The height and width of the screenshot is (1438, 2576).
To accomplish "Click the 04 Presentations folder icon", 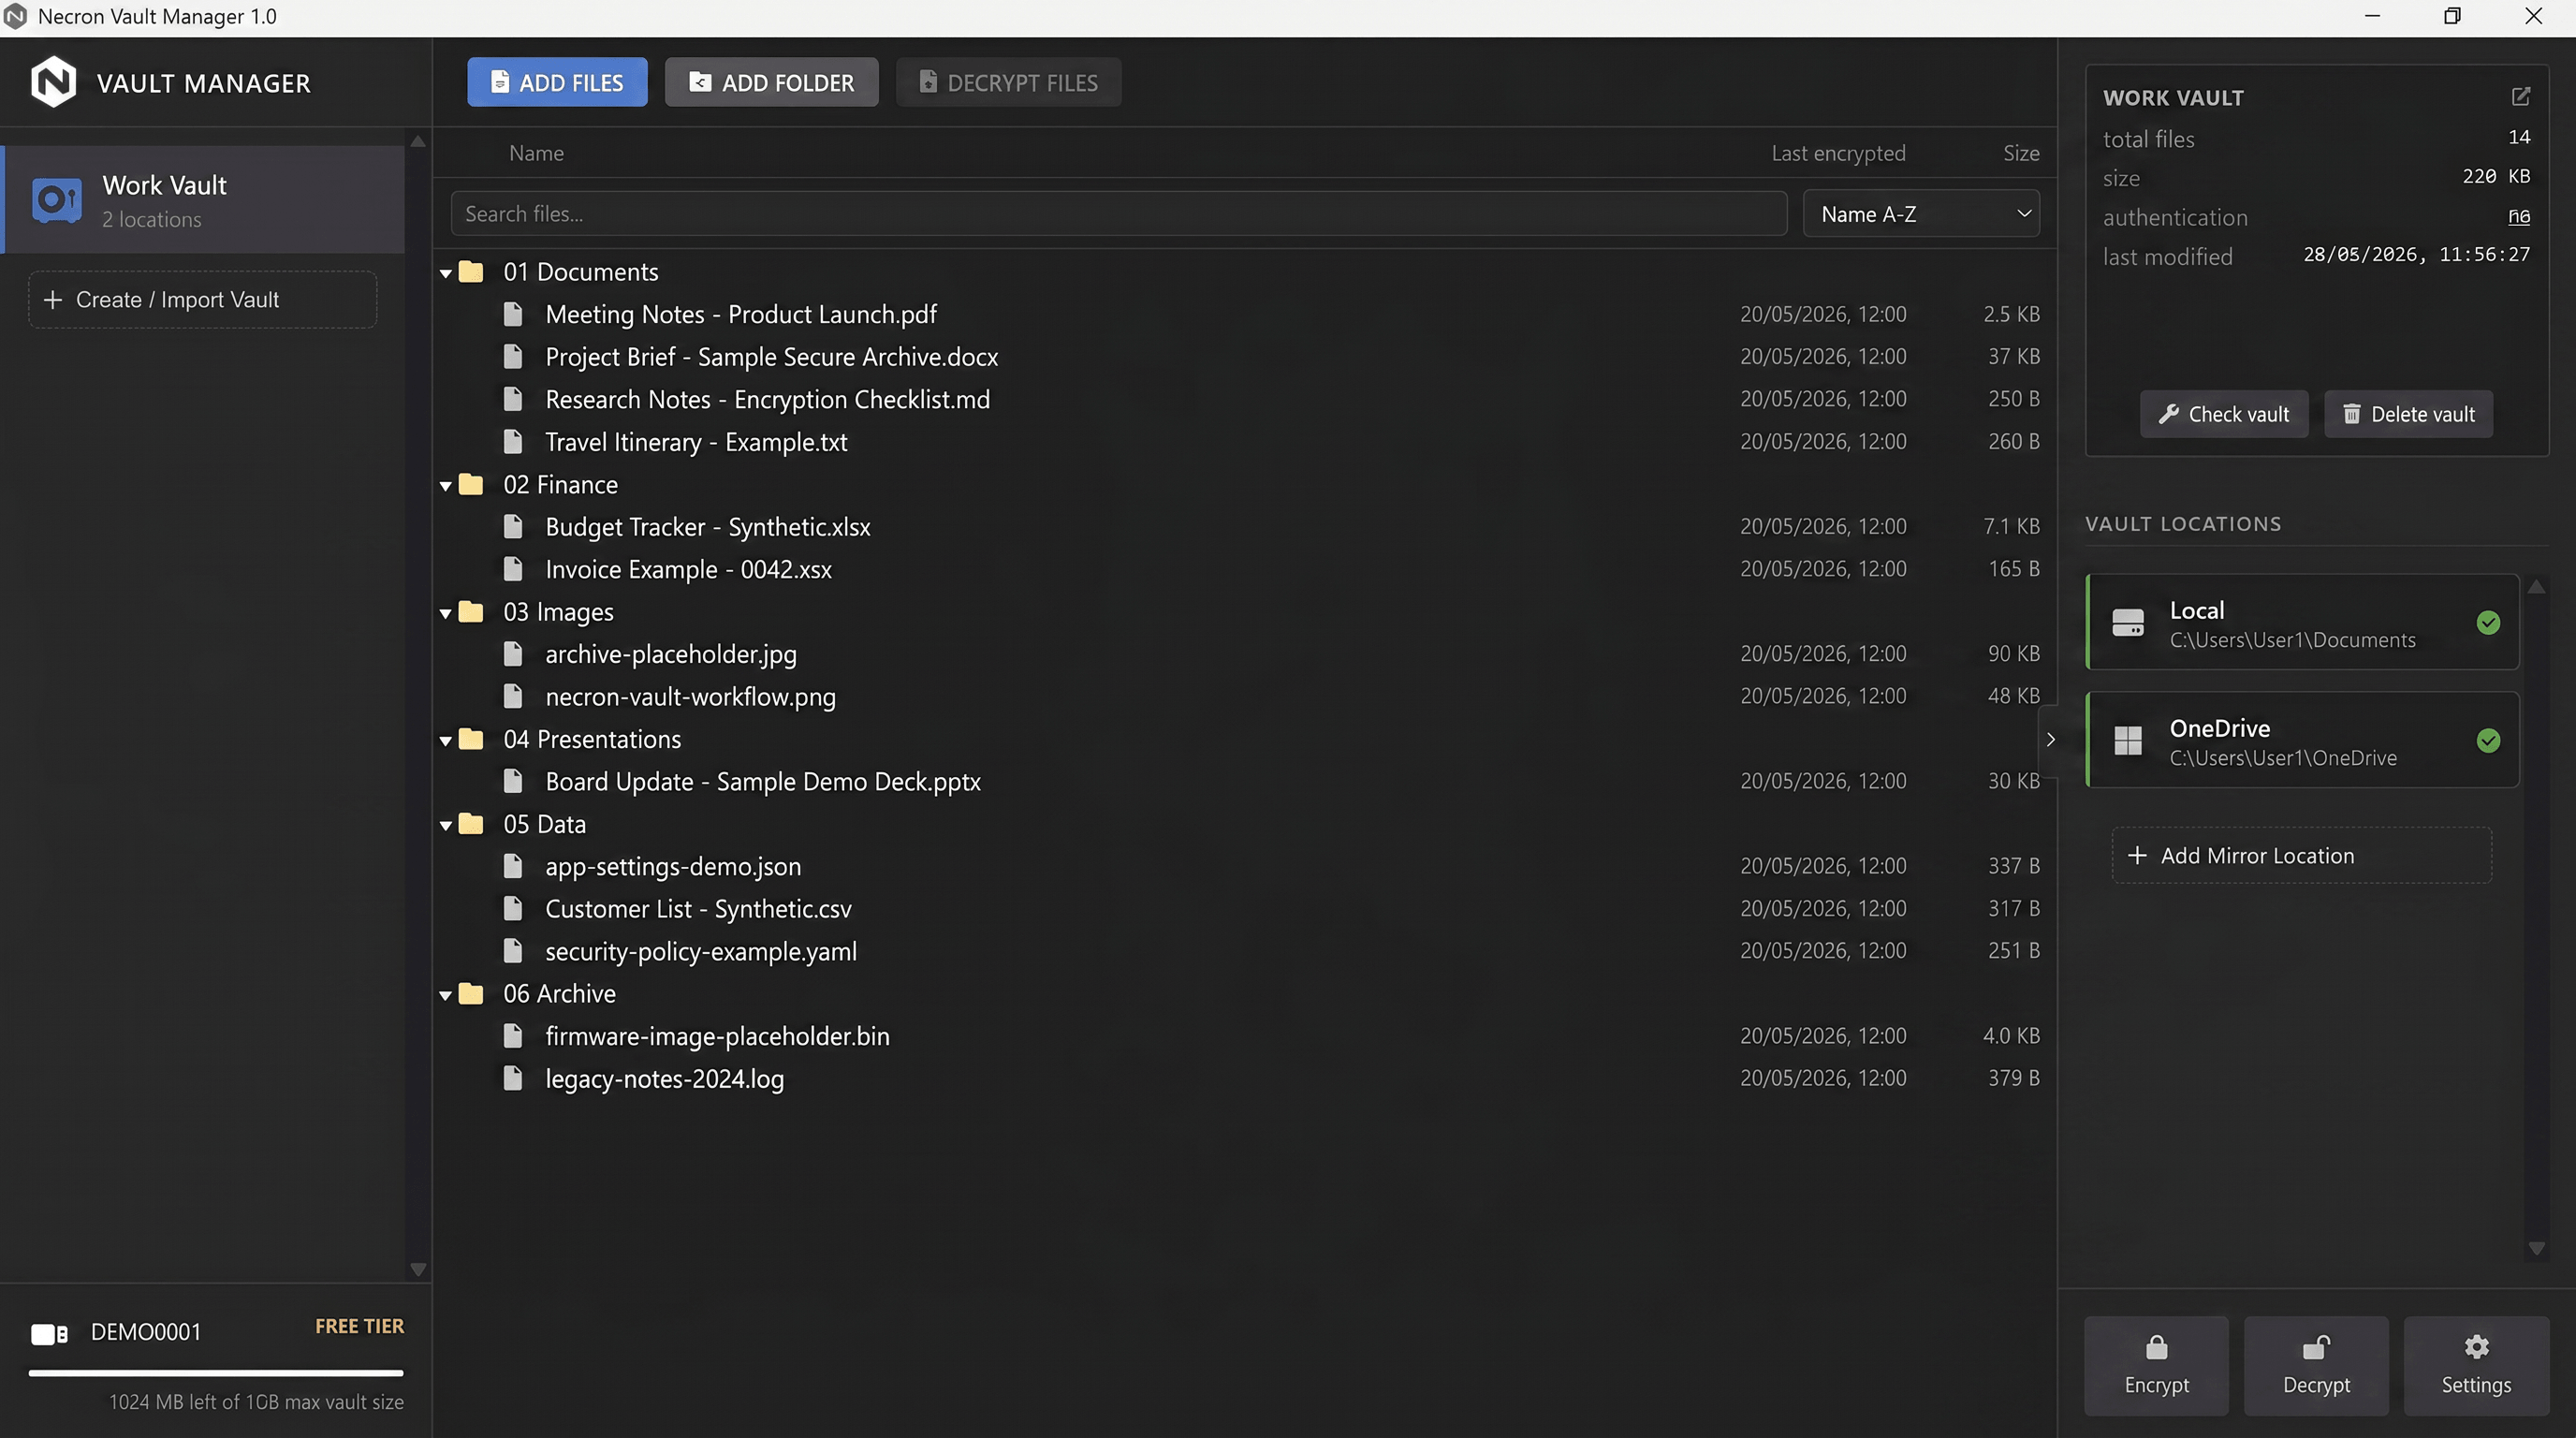I will [x=471, y=739].
